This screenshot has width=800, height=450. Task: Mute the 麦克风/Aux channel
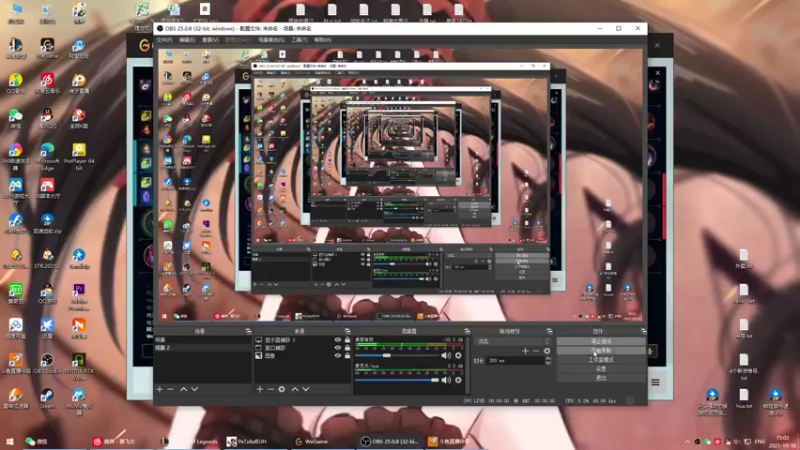click(x=446, y=380)
